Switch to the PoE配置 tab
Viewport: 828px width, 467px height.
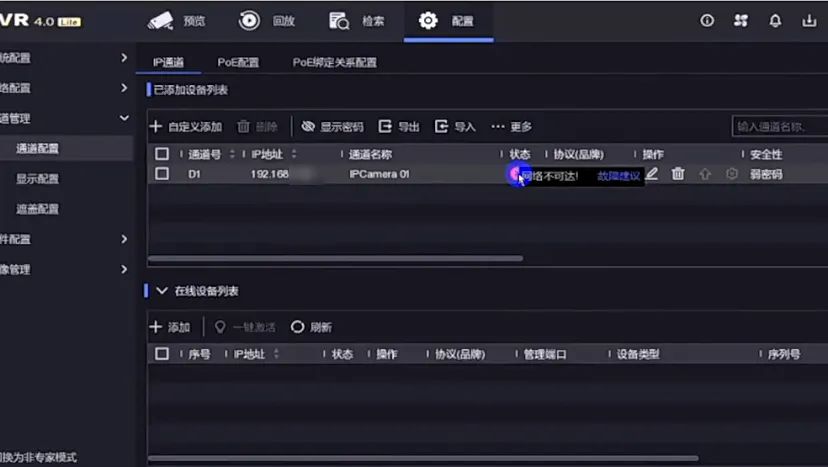pyautogui.click(x=238, y=62)
